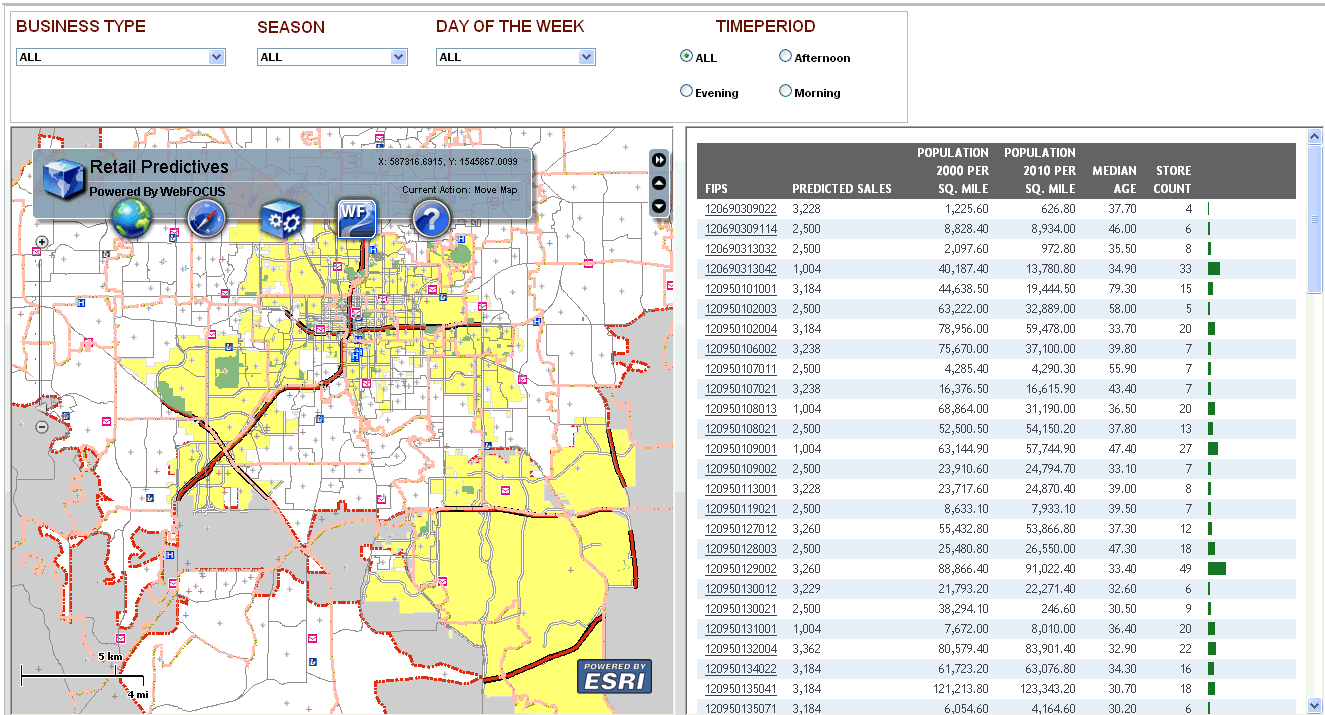
Task: Click the map panel down arrow button
Action: tap(659, 206)
